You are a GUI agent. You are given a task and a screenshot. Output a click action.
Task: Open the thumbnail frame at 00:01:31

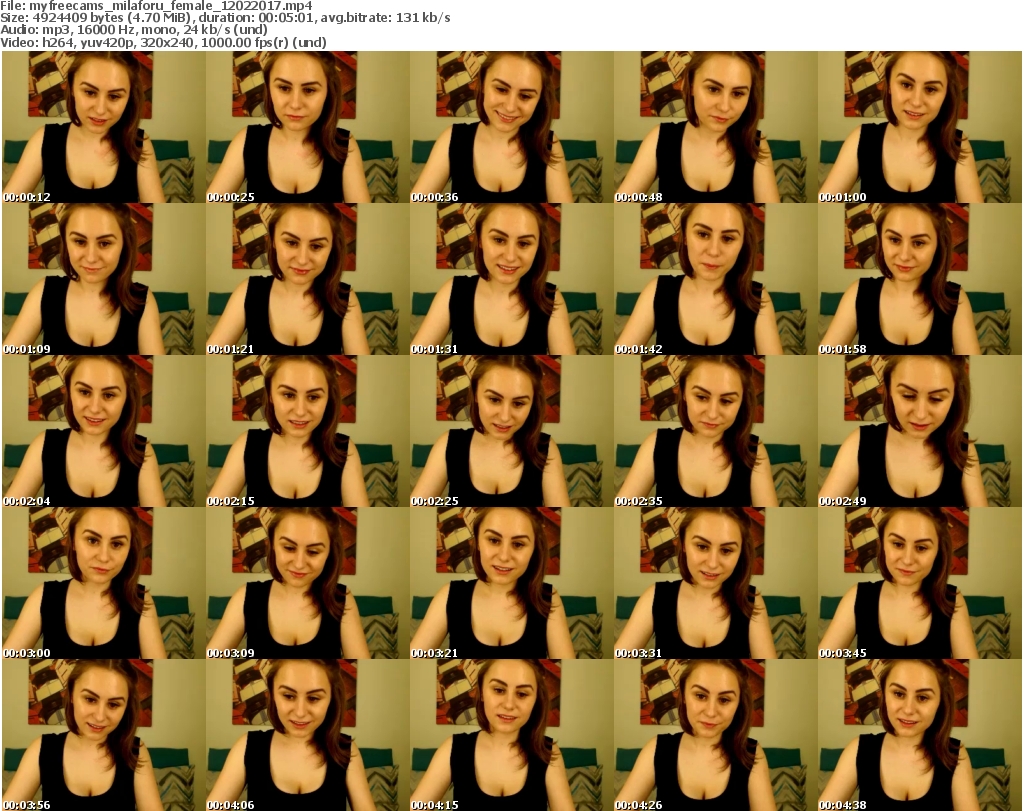511,279
